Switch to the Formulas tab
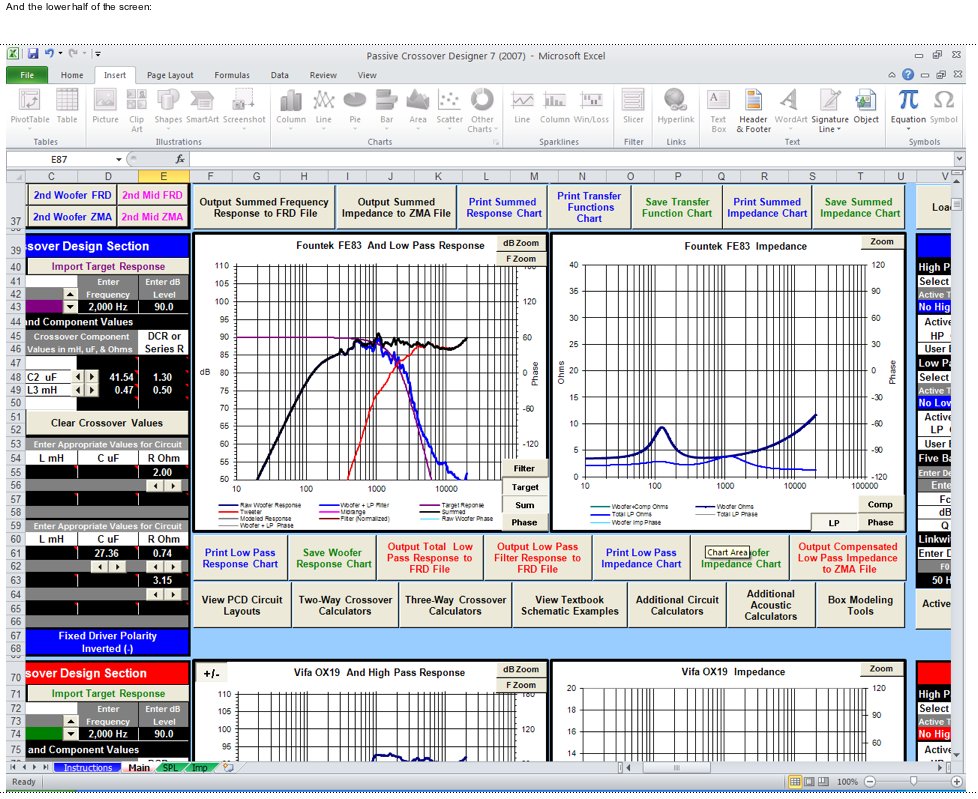Image resolution: width=978 pixels, height=799 pixels. click(232, 75)
